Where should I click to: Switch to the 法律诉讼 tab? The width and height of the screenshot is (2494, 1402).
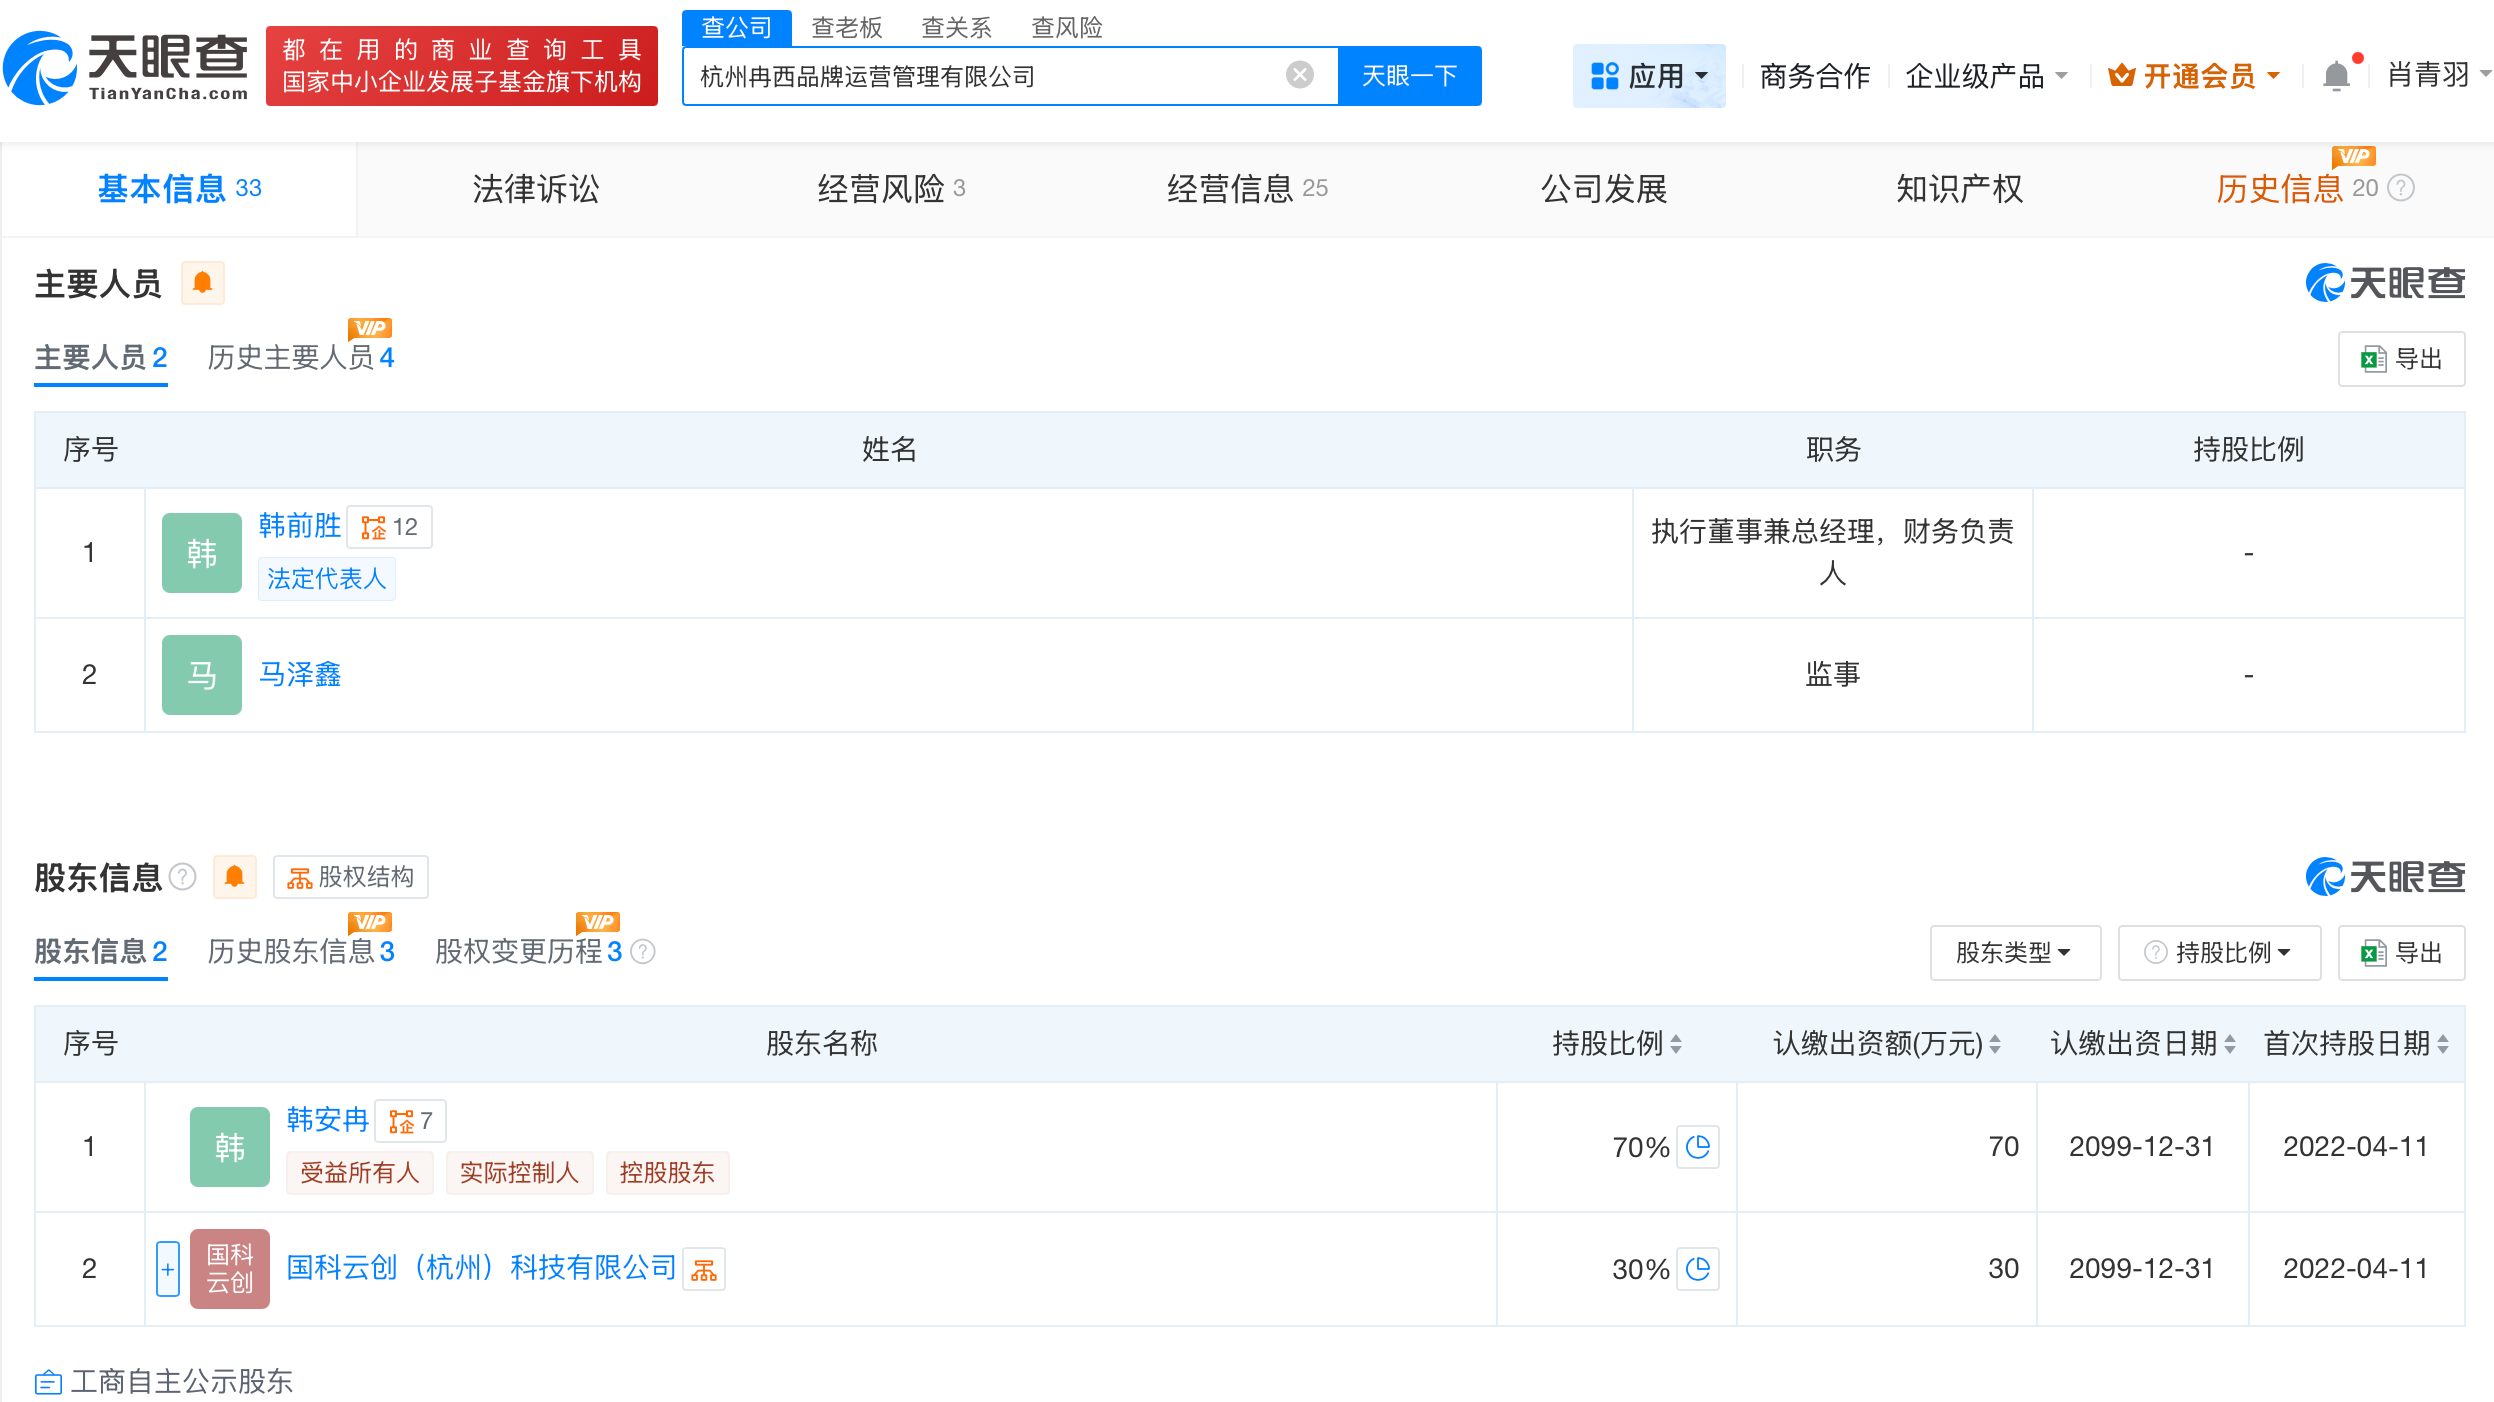(535, 188)
